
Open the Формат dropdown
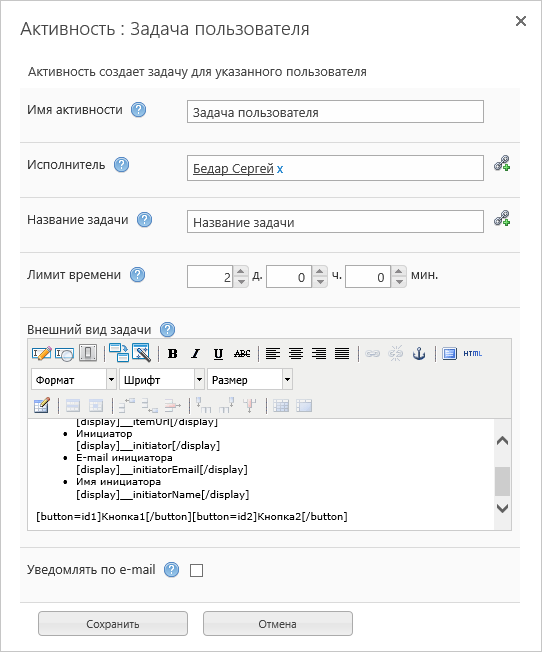point(74,380)
